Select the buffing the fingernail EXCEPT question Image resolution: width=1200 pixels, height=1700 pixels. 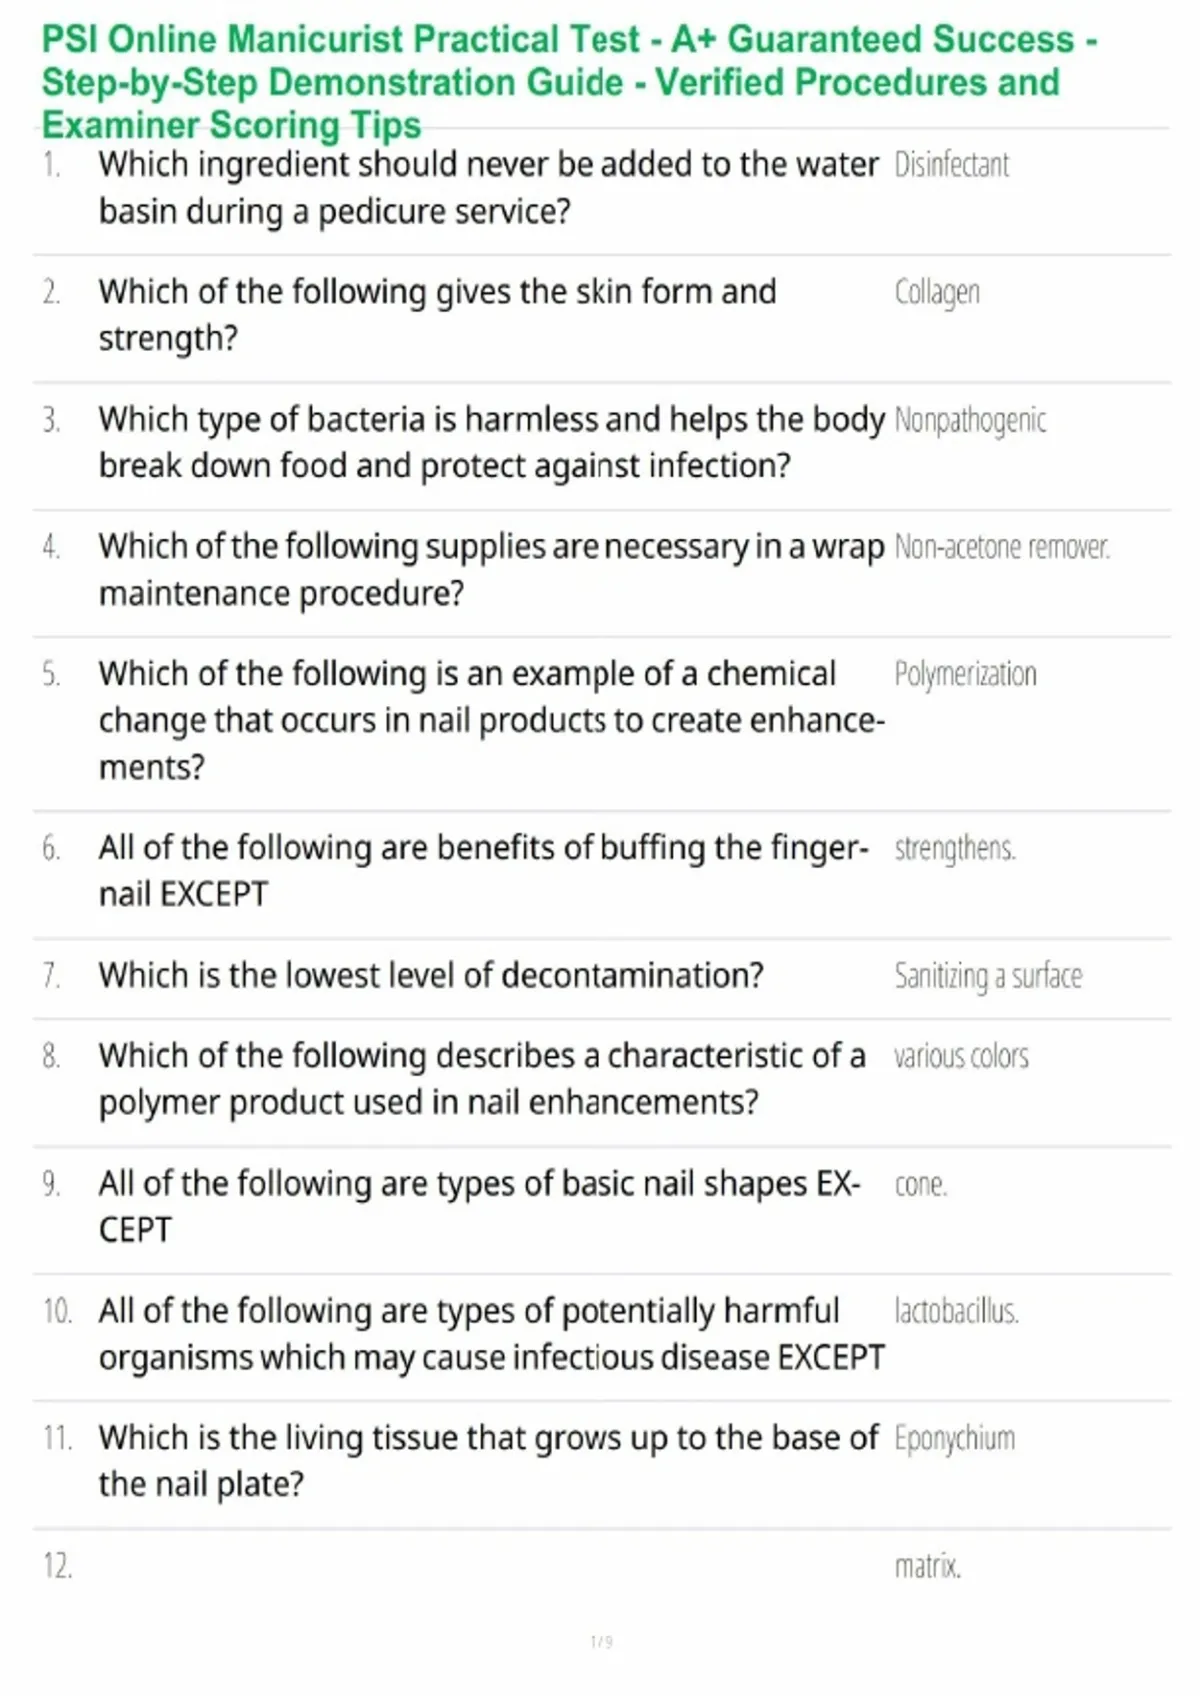[x=483, y=870]
